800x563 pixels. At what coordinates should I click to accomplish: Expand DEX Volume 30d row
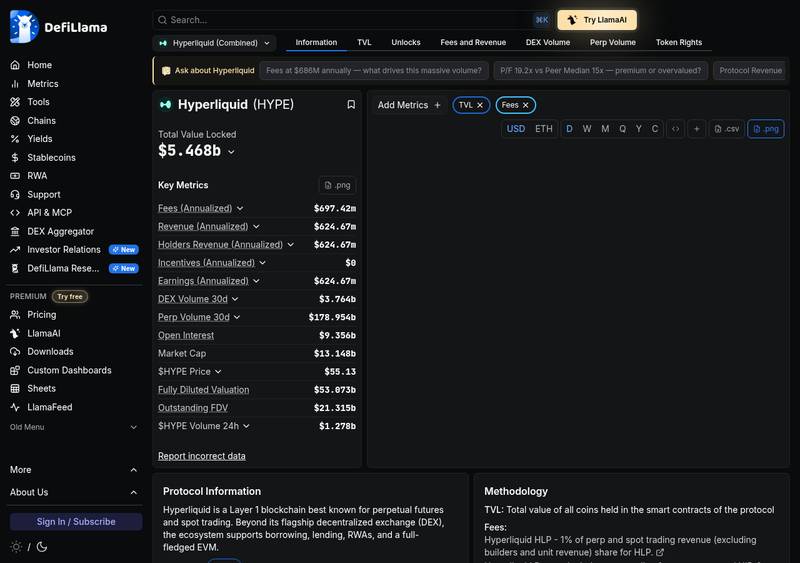click(235, 299)
